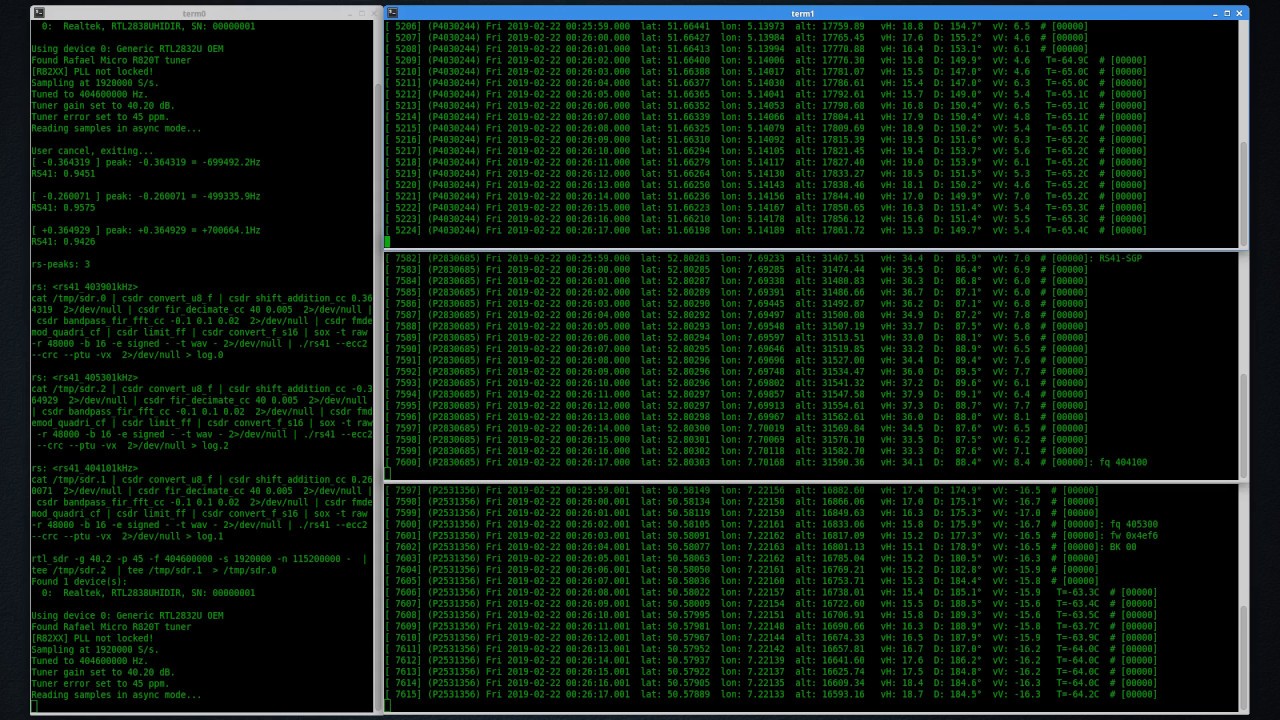Click frame row [ 5209] showing T=-64.9C
The height and width of the screenshot is (720, 1280).
point(767,60)
